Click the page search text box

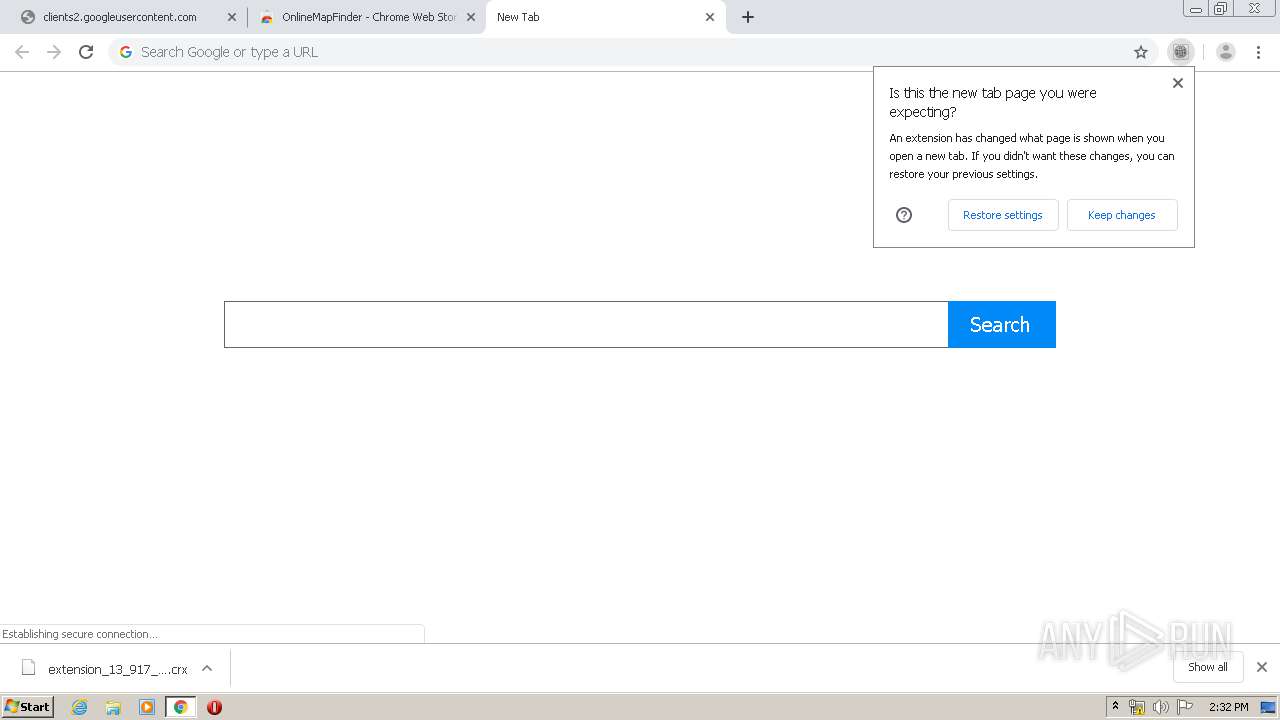pos(586,325)
